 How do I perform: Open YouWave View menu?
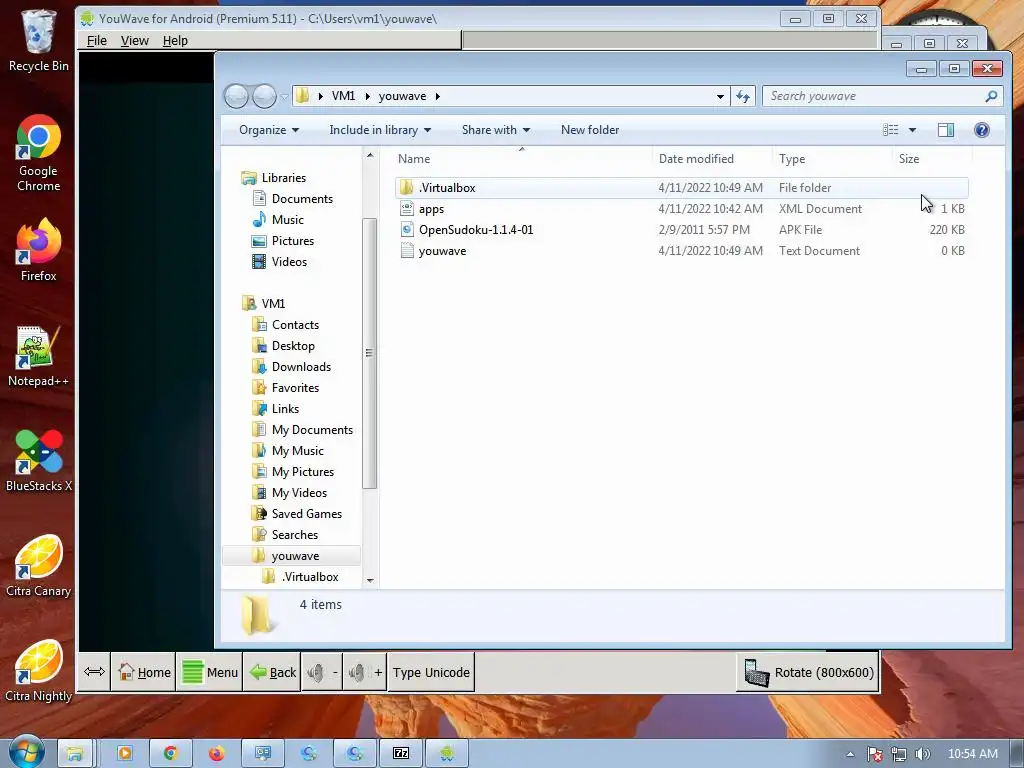(135, 40)
